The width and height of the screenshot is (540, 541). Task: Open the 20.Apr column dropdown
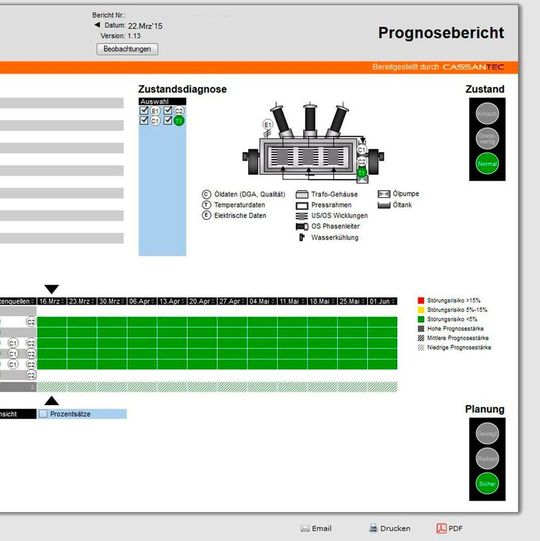click(213, 302)
